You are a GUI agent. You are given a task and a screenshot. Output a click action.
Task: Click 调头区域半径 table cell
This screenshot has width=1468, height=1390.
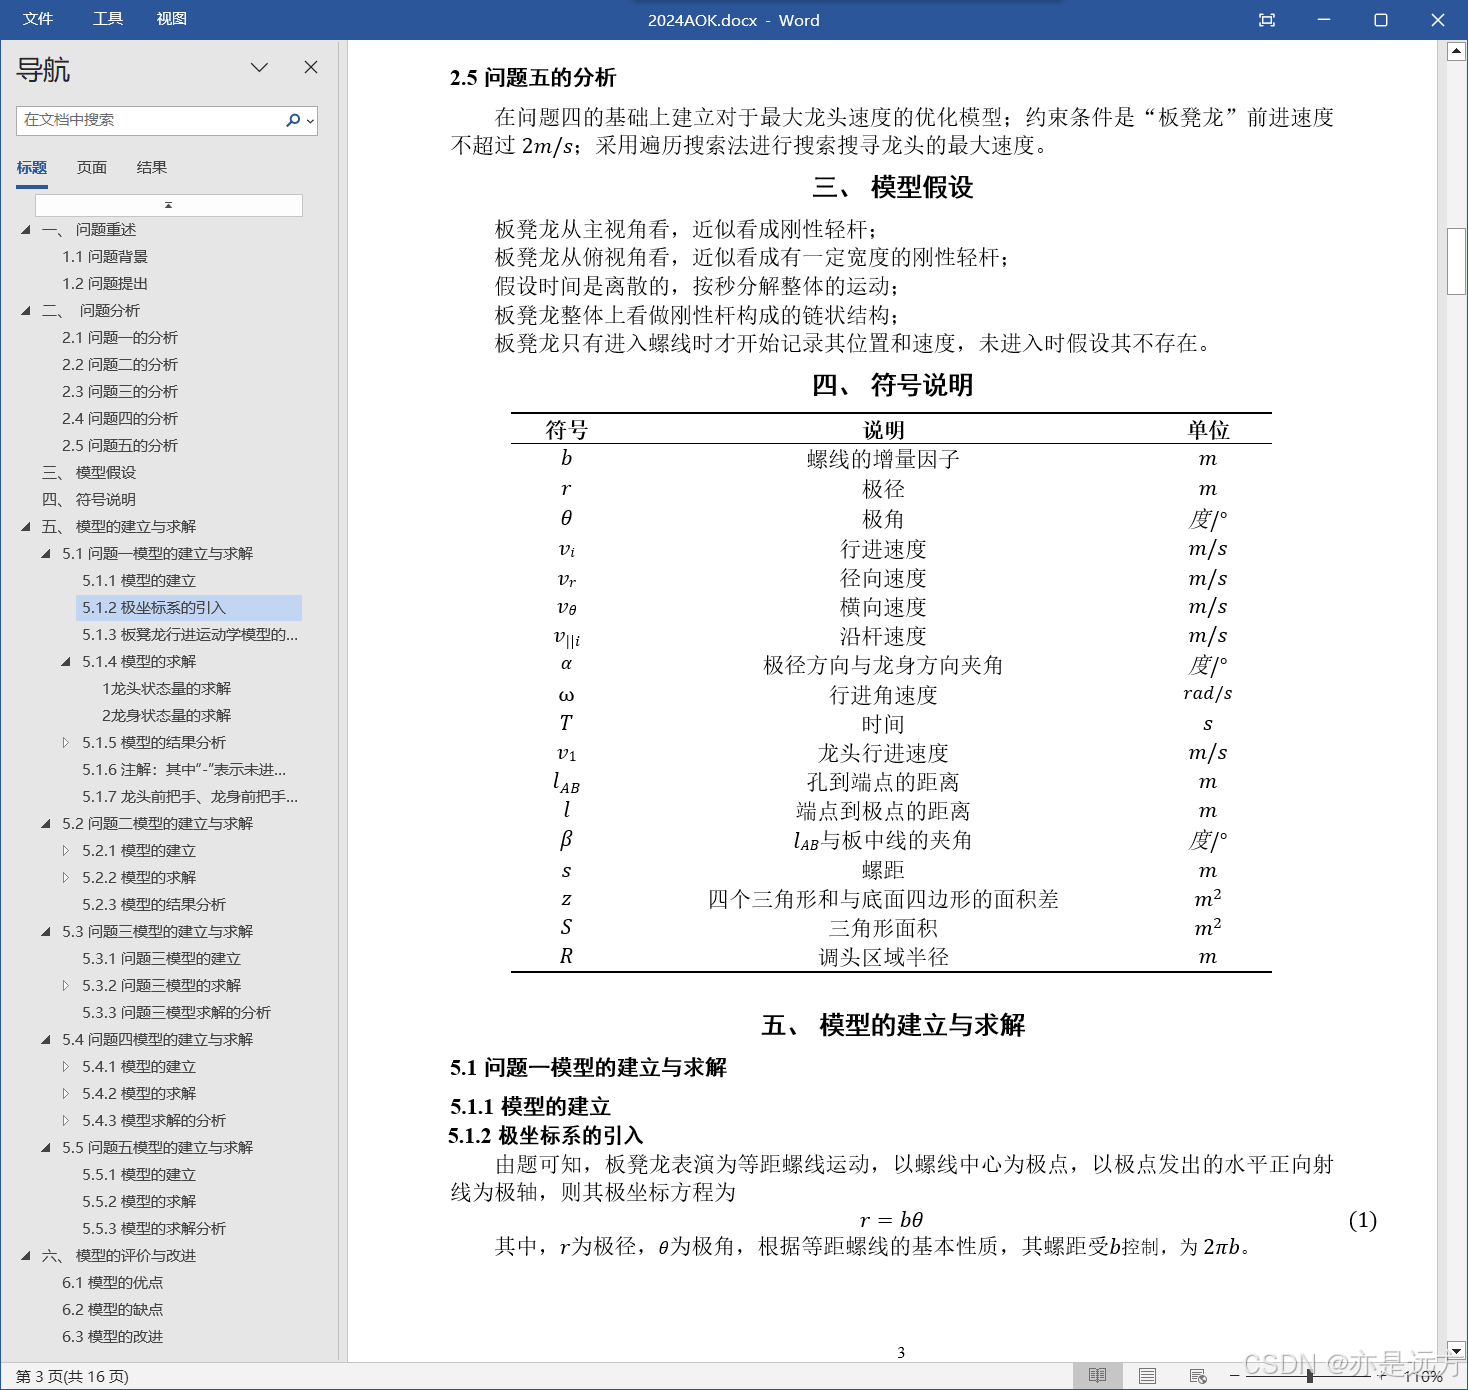(x=883, y=957)
